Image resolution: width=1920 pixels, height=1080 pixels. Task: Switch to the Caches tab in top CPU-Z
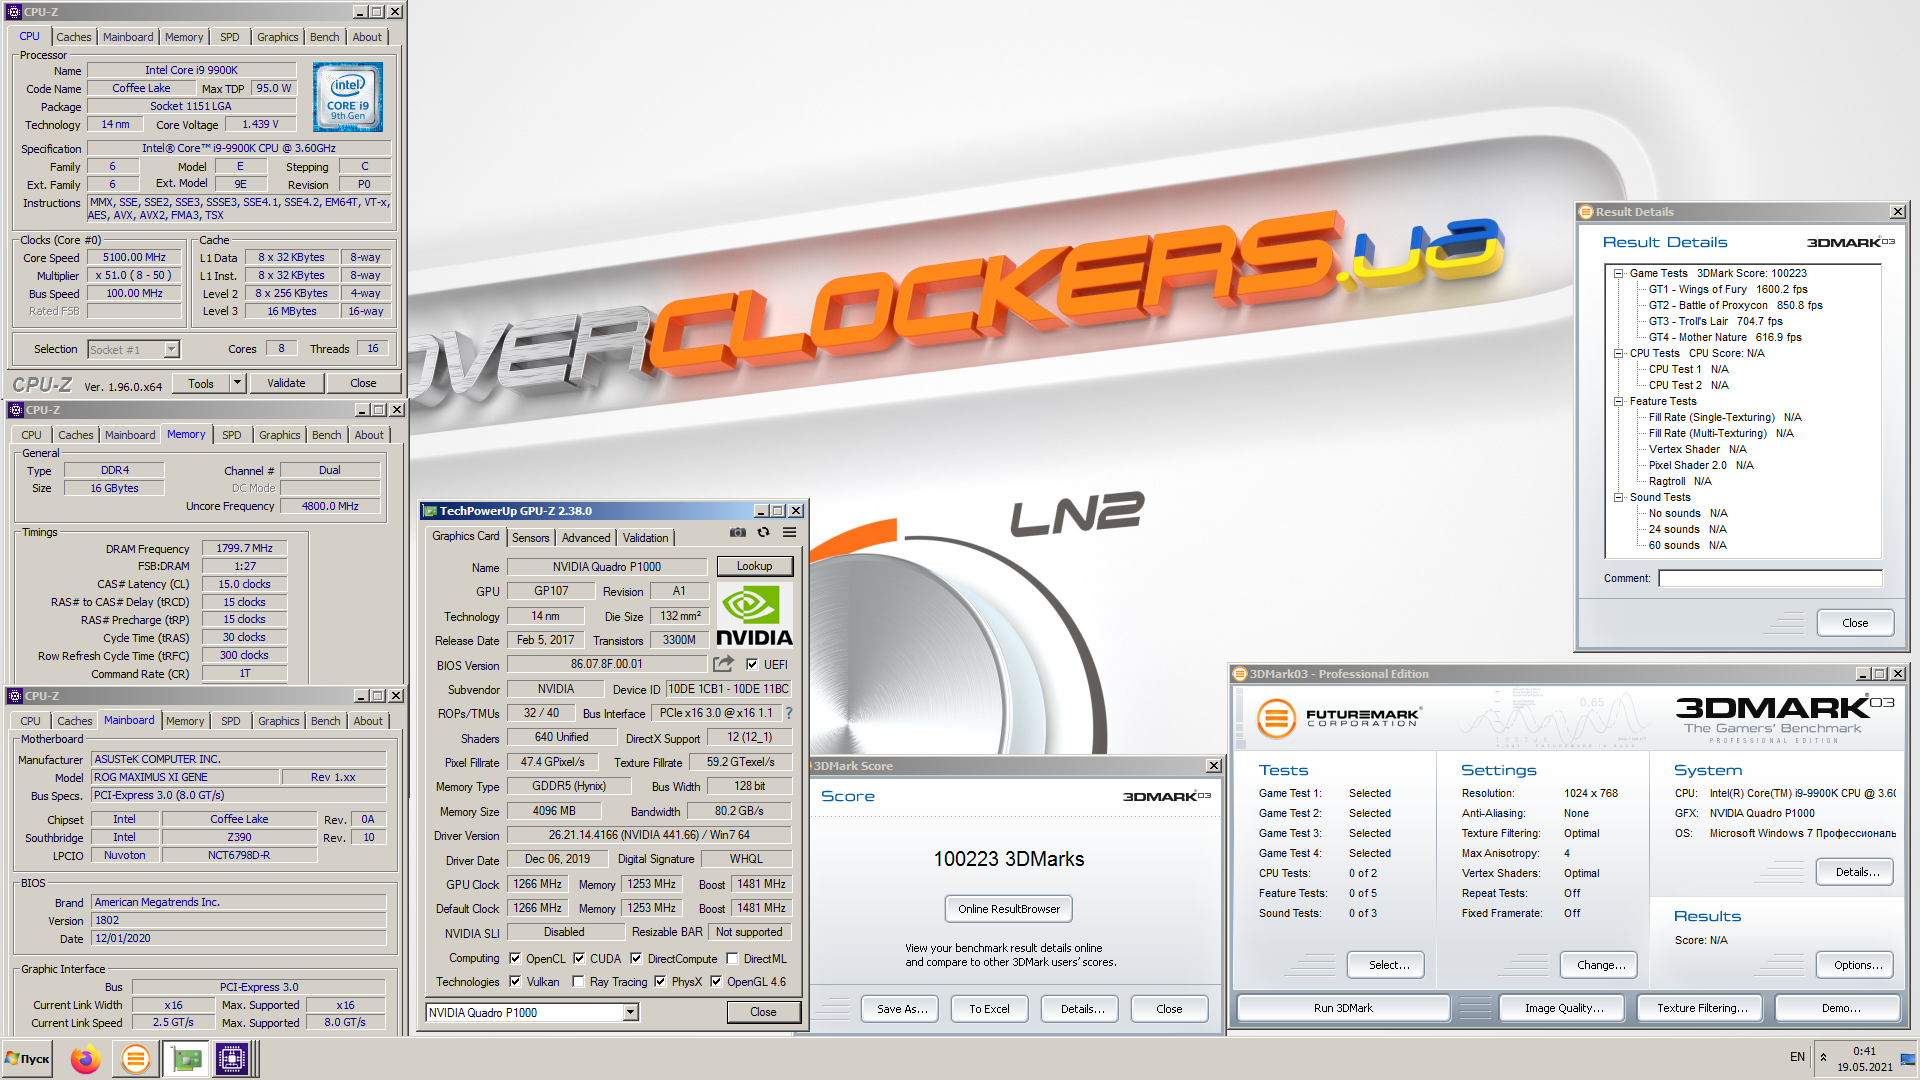click(73, 37)
